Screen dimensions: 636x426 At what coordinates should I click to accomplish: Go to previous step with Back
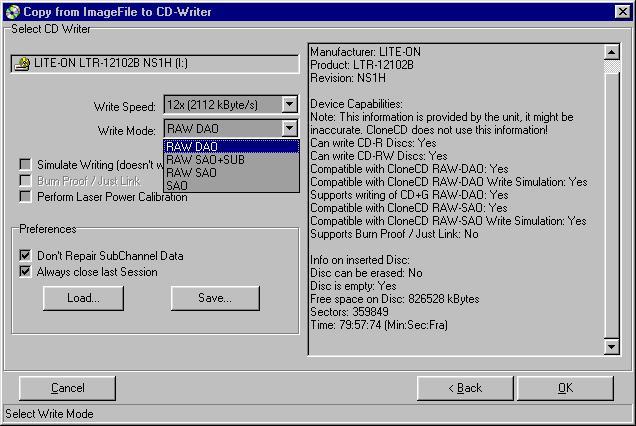(465, 388)
